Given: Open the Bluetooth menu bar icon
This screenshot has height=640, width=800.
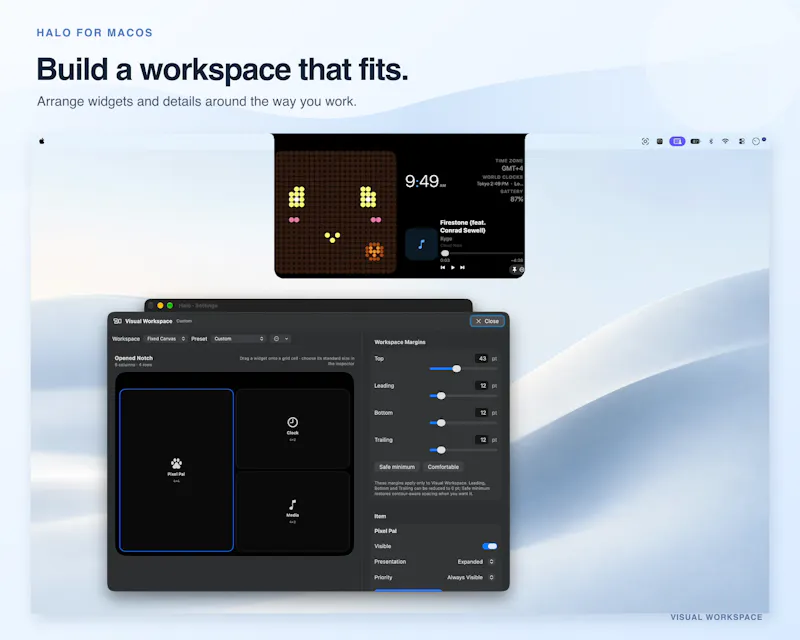Looking at the screenshot, I should 711,141.
